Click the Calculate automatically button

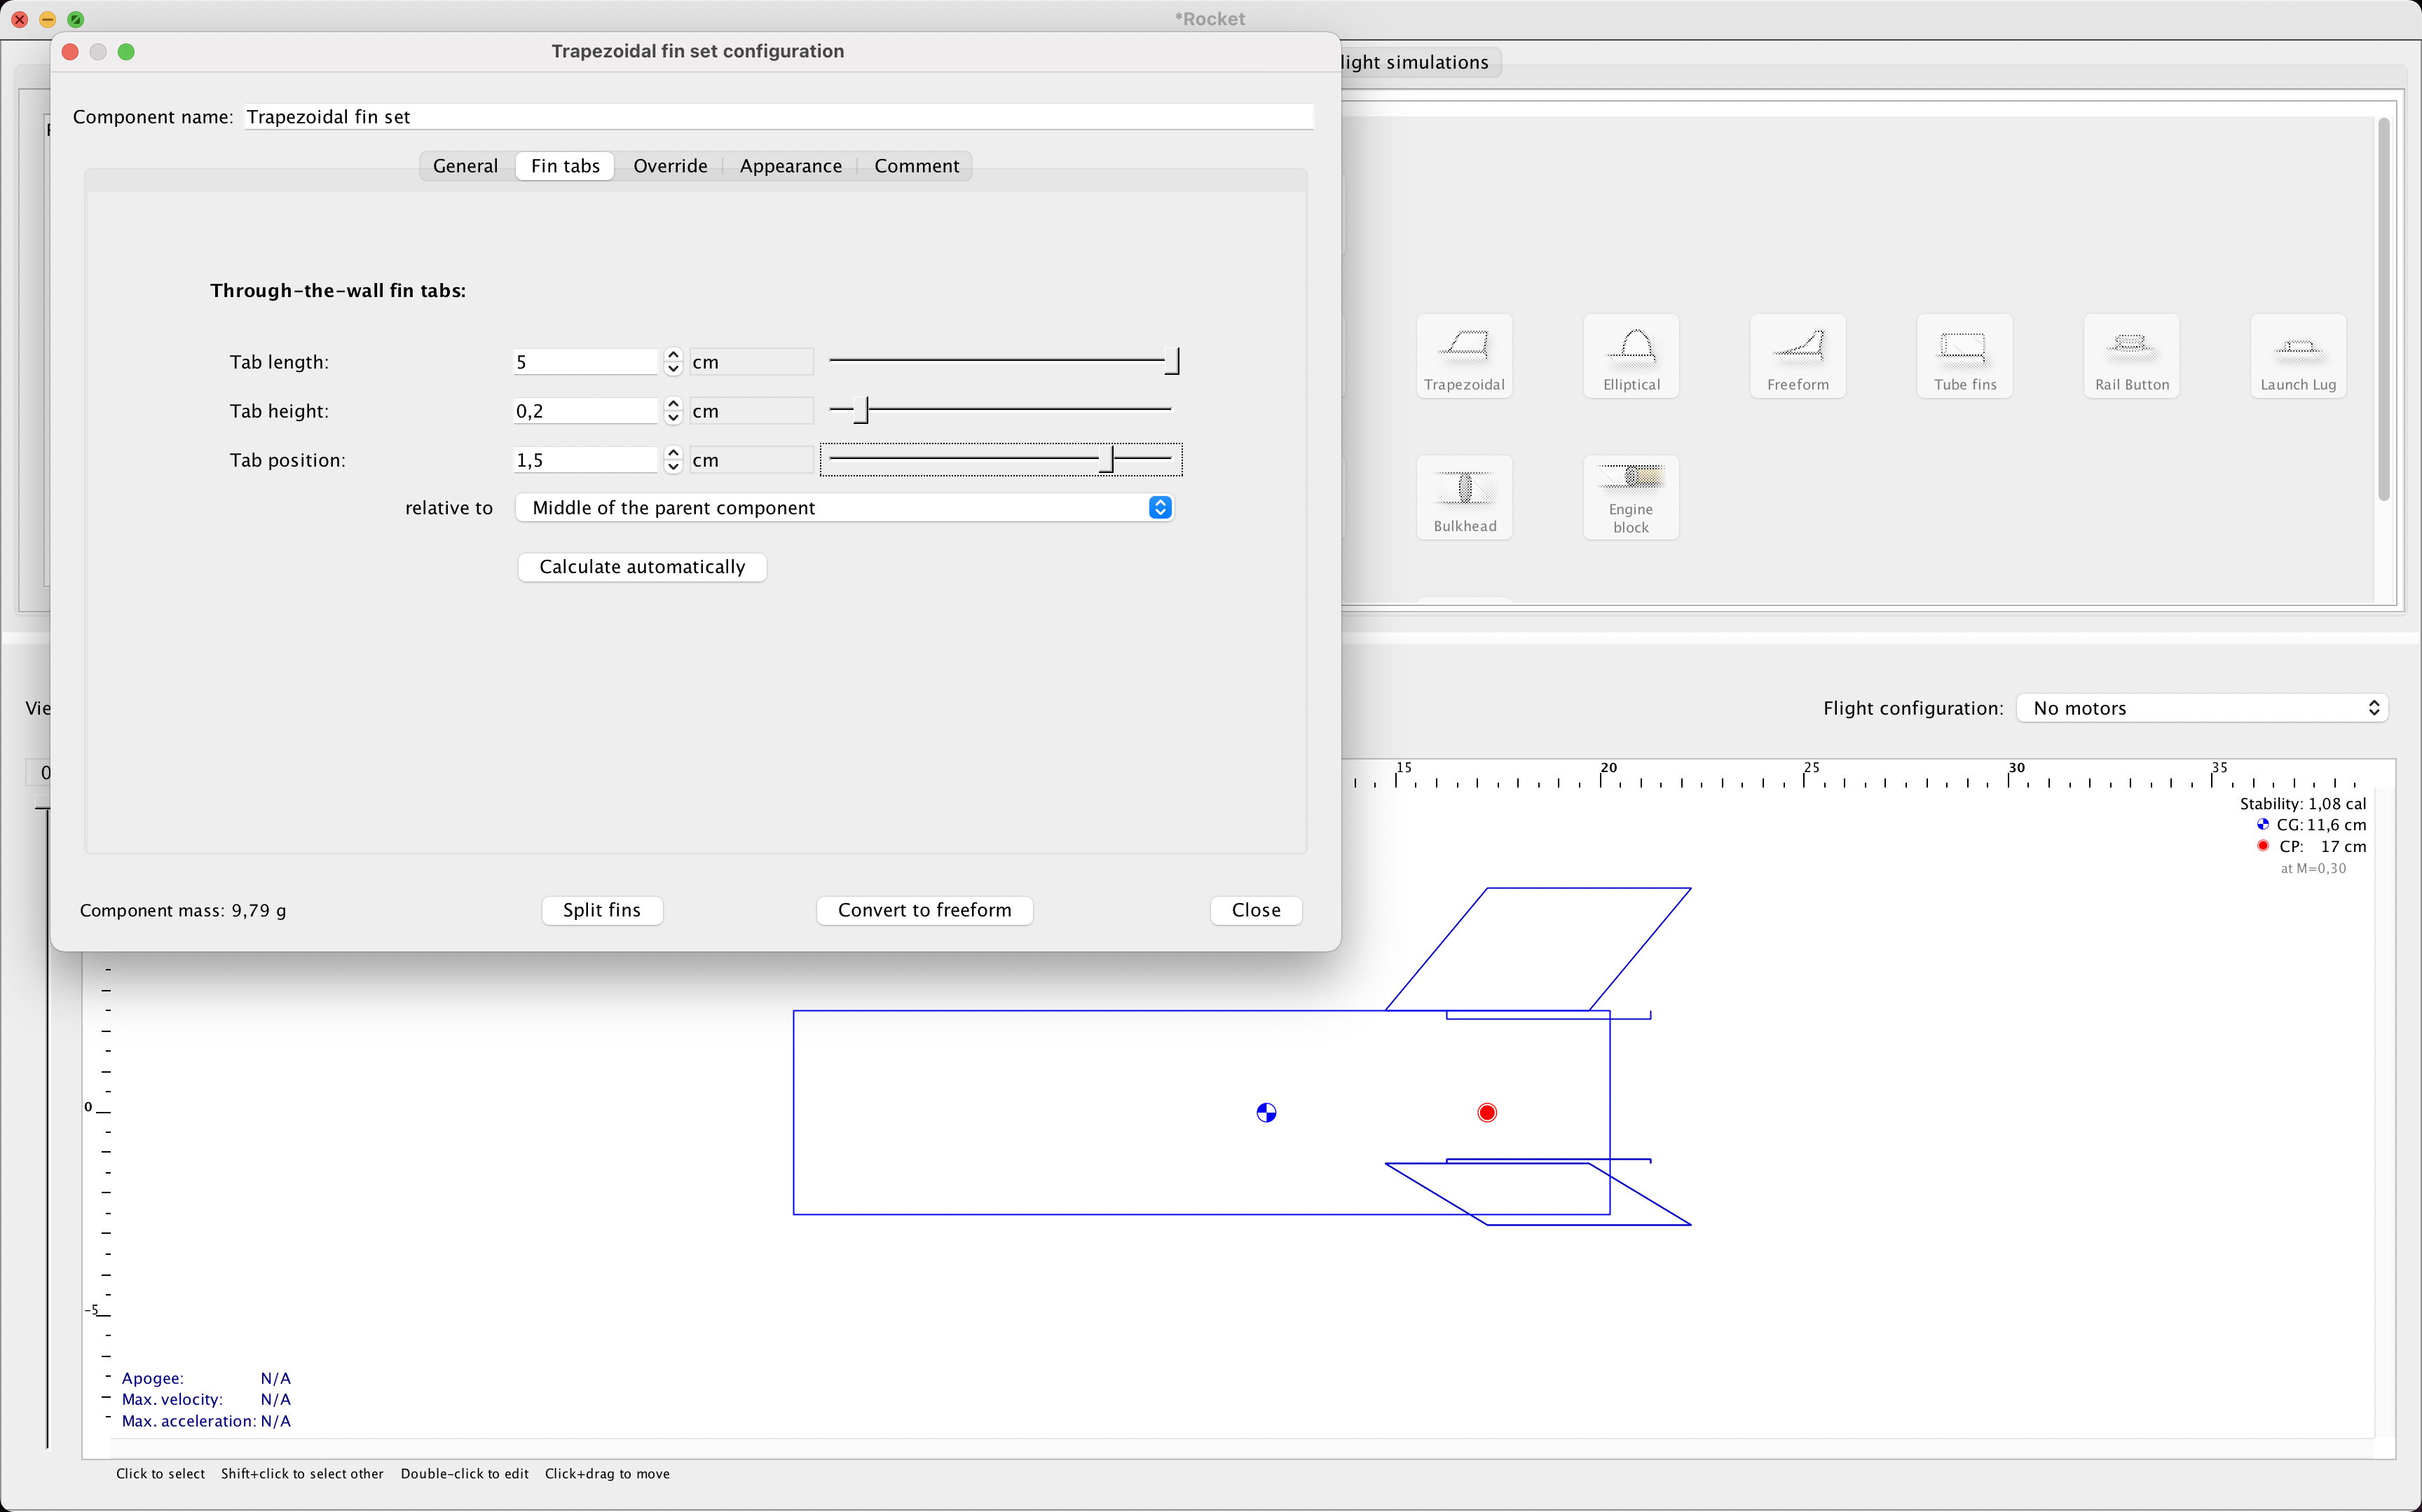[x=642, y=566]
